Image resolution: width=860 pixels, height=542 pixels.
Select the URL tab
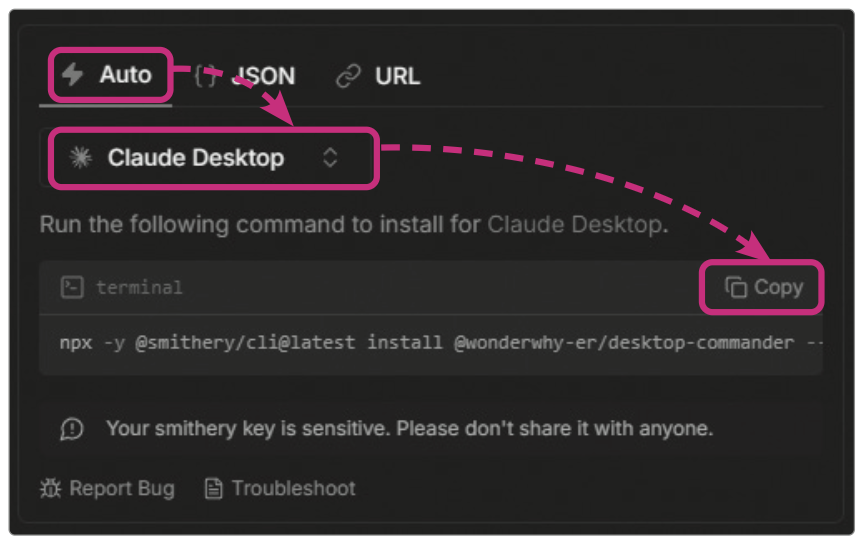(x=396, y=76)
